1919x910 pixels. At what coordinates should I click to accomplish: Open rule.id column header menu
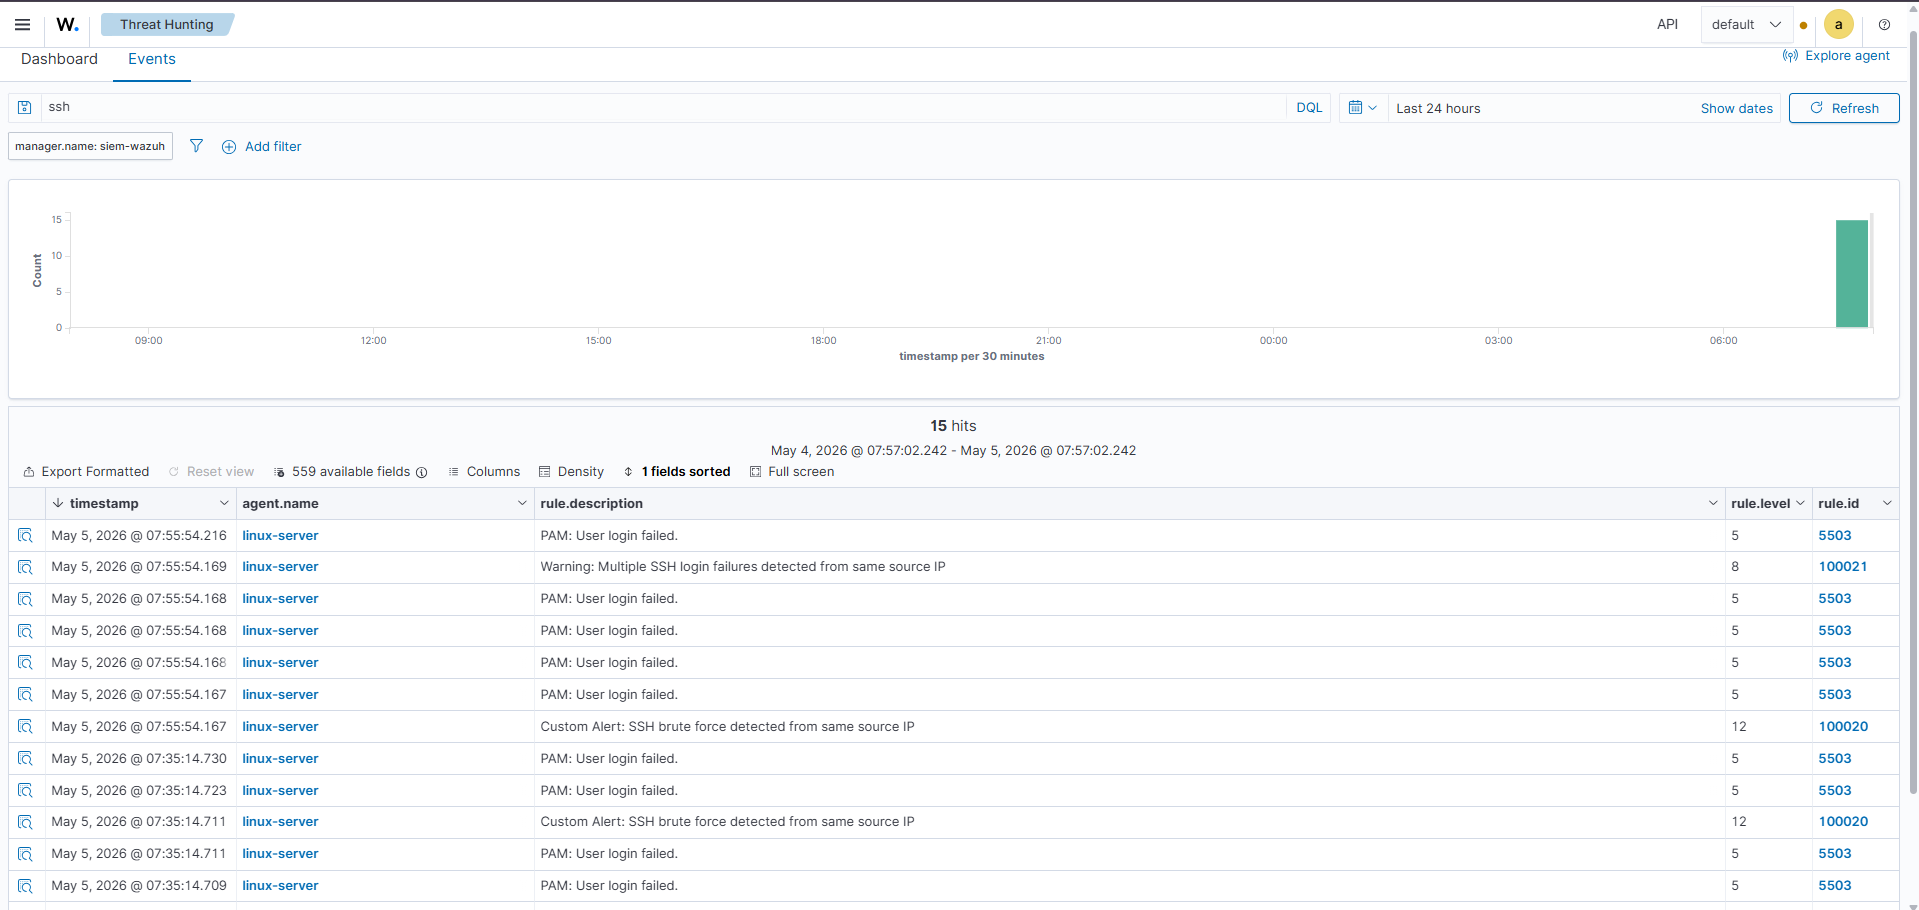1887,503
